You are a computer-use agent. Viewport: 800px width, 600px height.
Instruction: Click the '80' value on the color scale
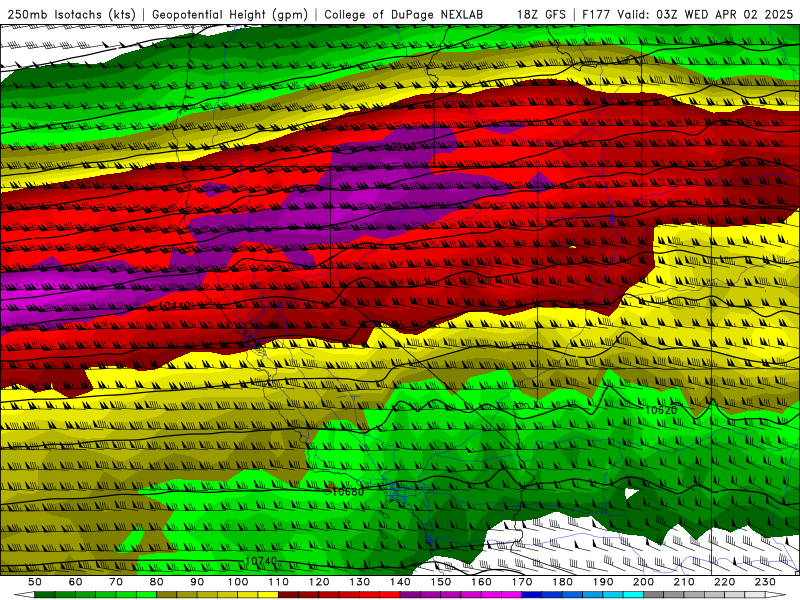pos(157,582)
